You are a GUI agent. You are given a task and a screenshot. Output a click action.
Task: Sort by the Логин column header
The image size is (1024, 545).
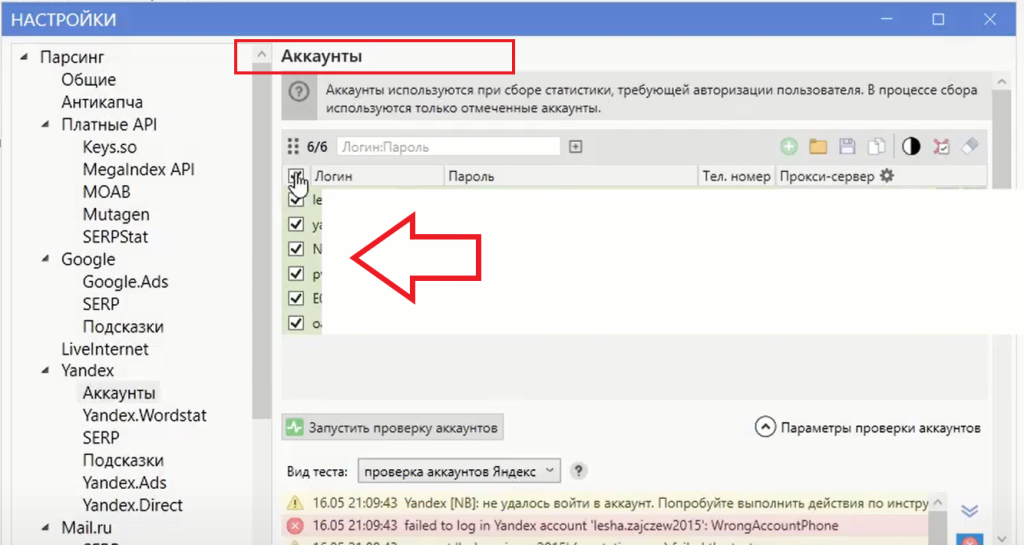point(377,176)
